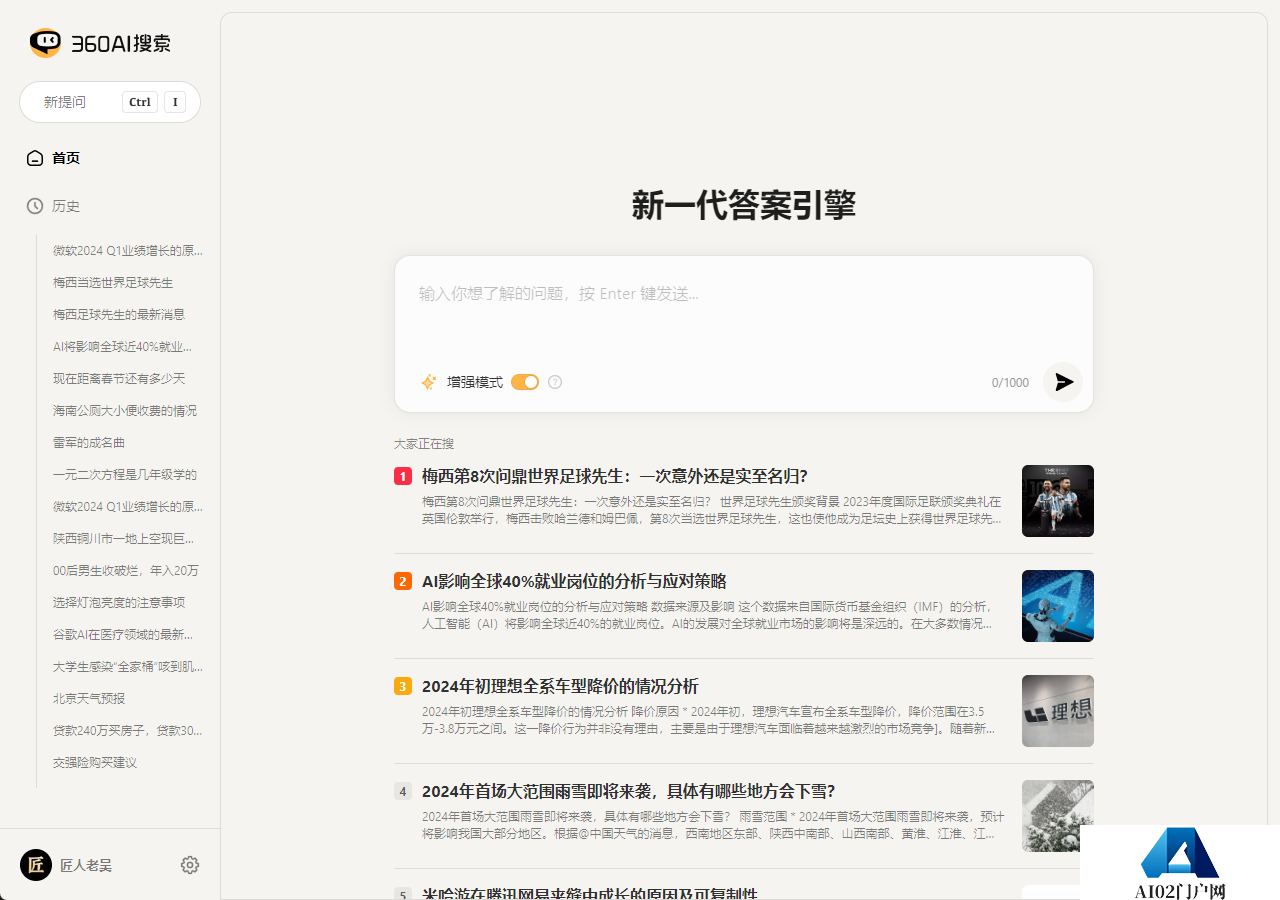Toggle the 增强模式 switch
The width and height of the screenshot is (1280, 900).
(525, 382)
